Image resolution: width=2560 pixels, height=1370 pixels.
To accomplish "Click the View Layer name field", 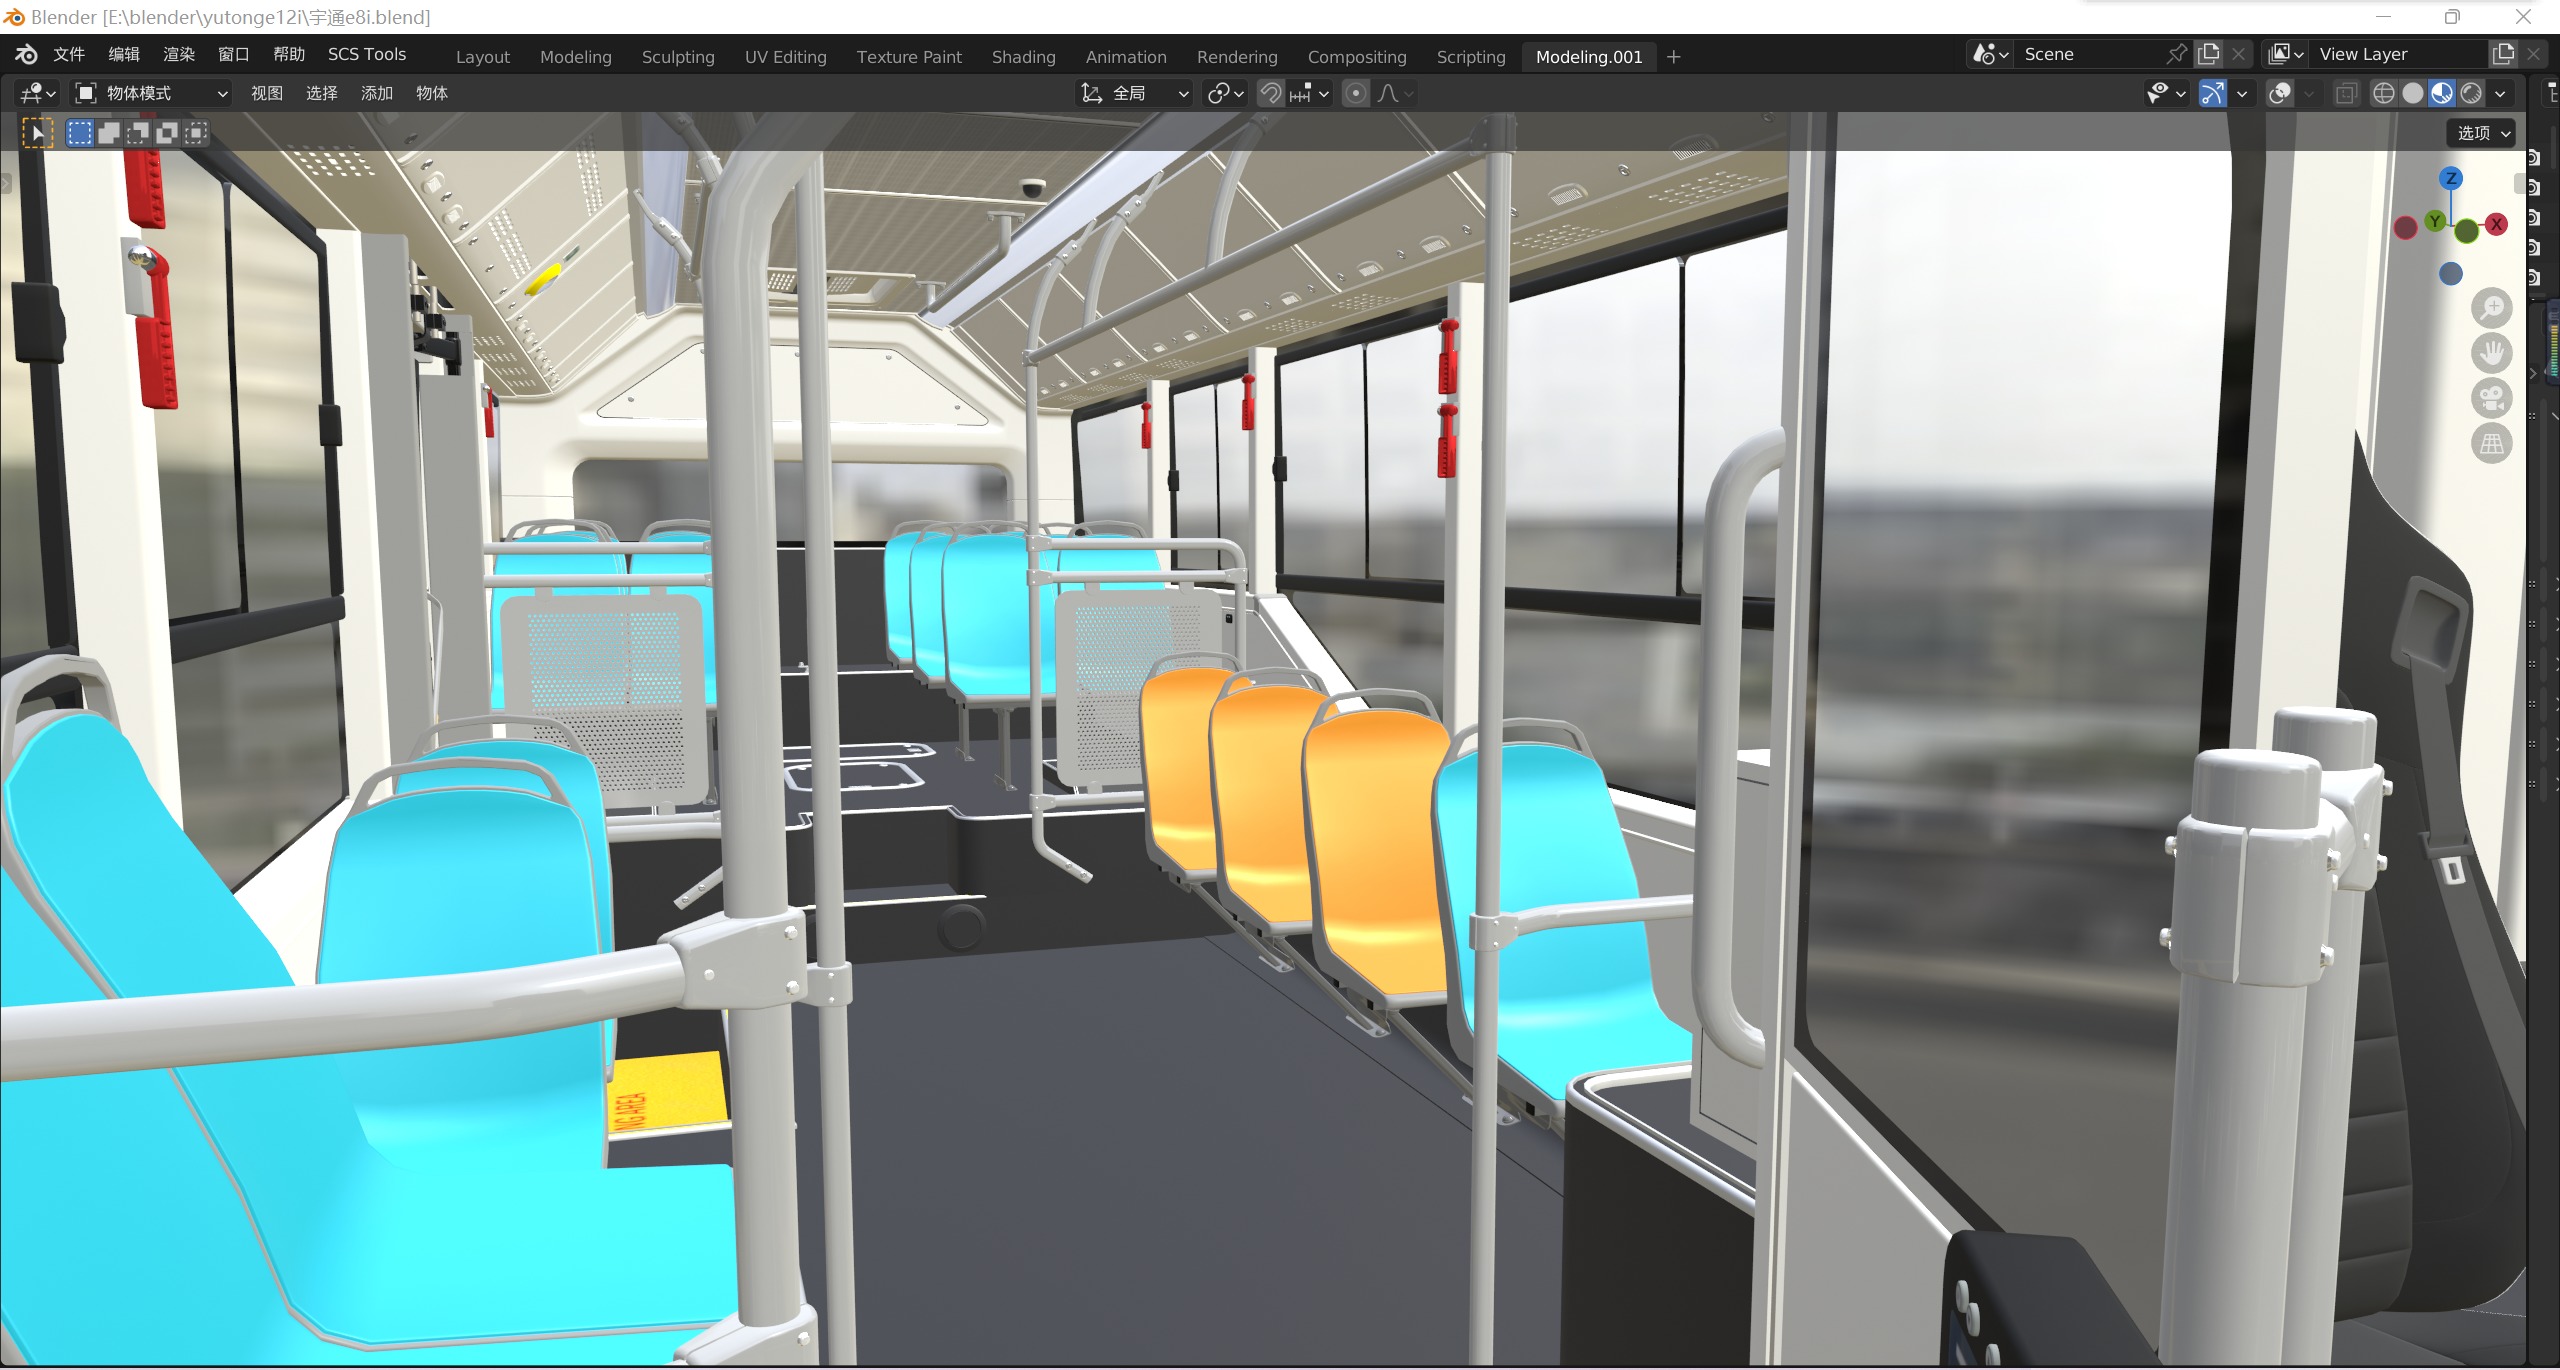I will click(2400, 54).
